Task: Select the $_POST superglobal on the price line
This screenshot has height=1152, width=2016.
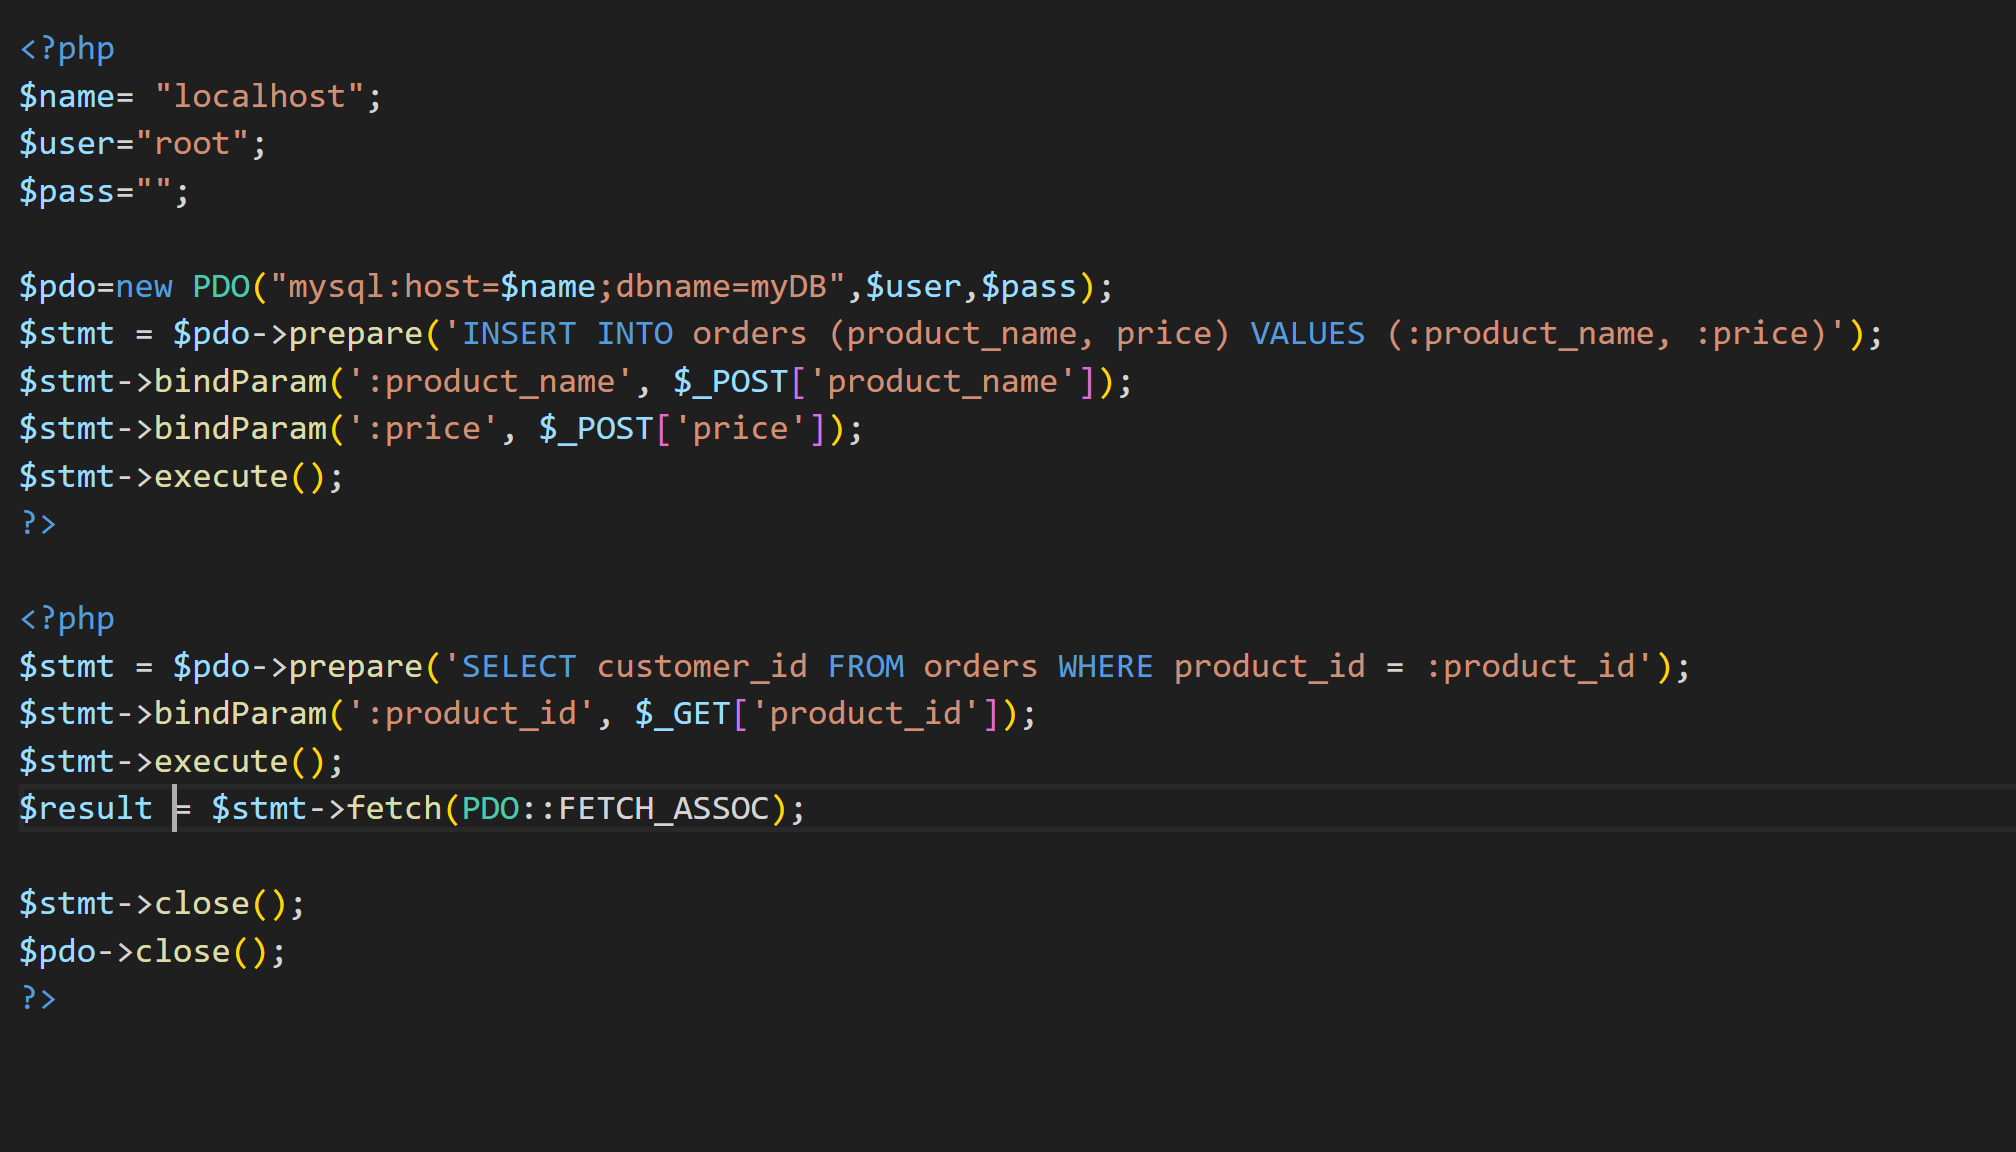Action: click(x=593, y=428)
